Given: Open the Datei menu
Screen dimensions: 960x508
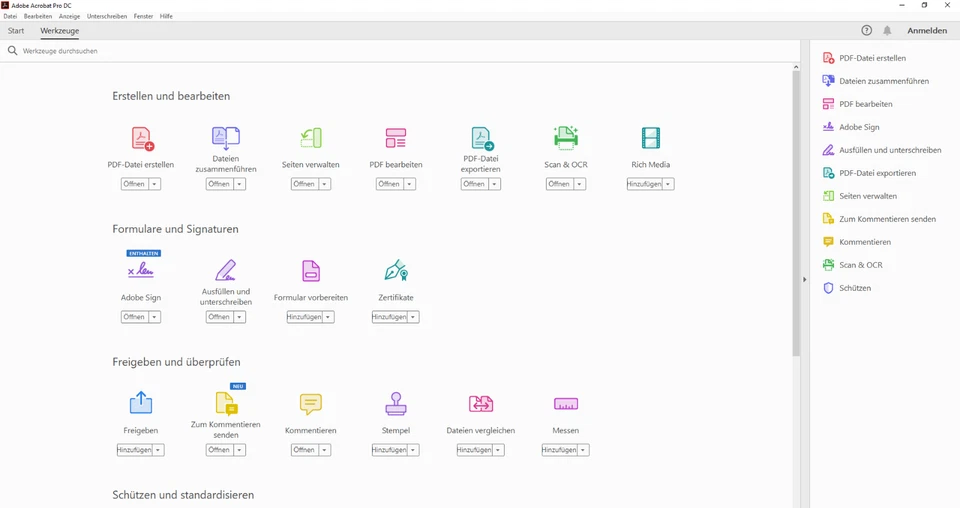Looking at the screenshot, I should click(10, 17).
